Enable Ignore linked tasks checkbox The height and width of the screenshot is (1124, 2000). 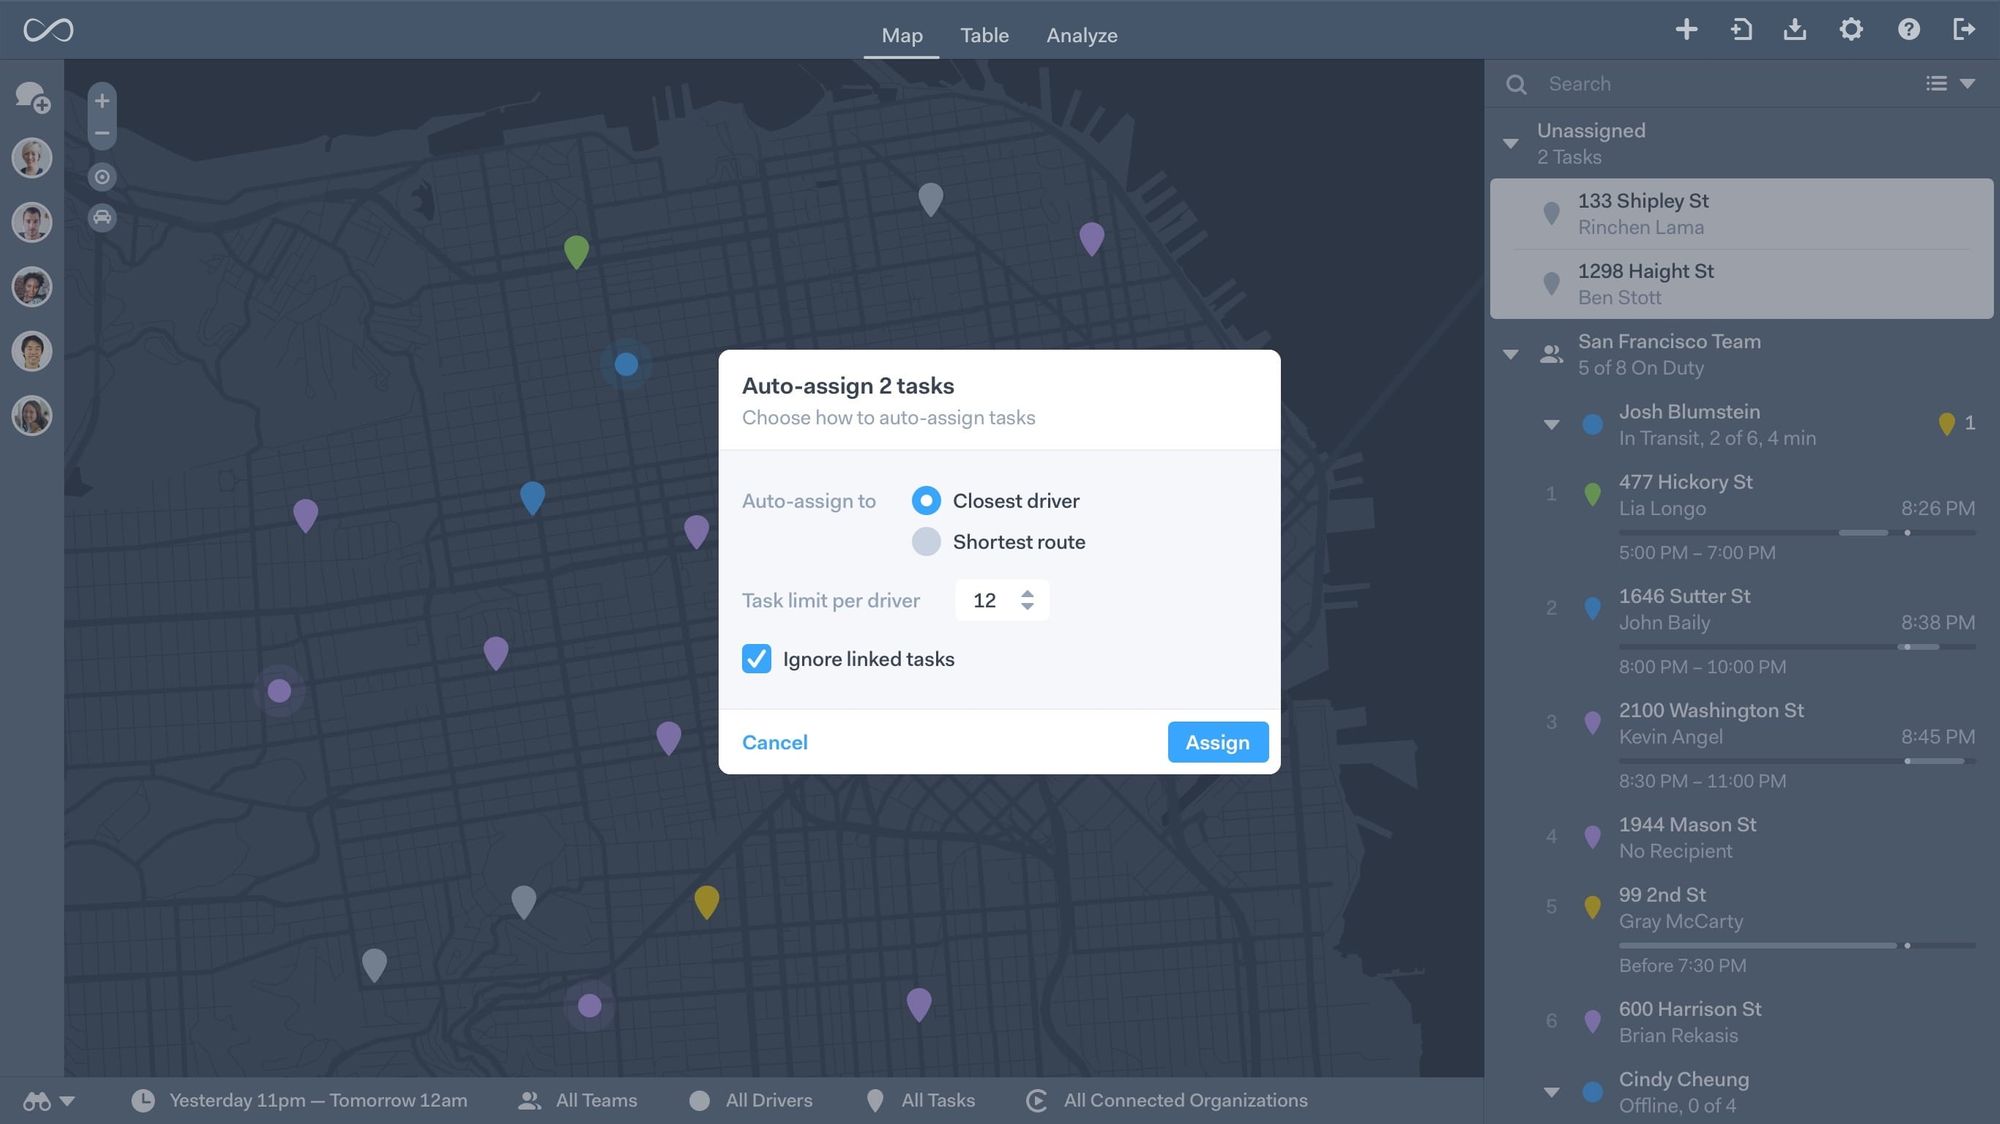click(755, 658)
